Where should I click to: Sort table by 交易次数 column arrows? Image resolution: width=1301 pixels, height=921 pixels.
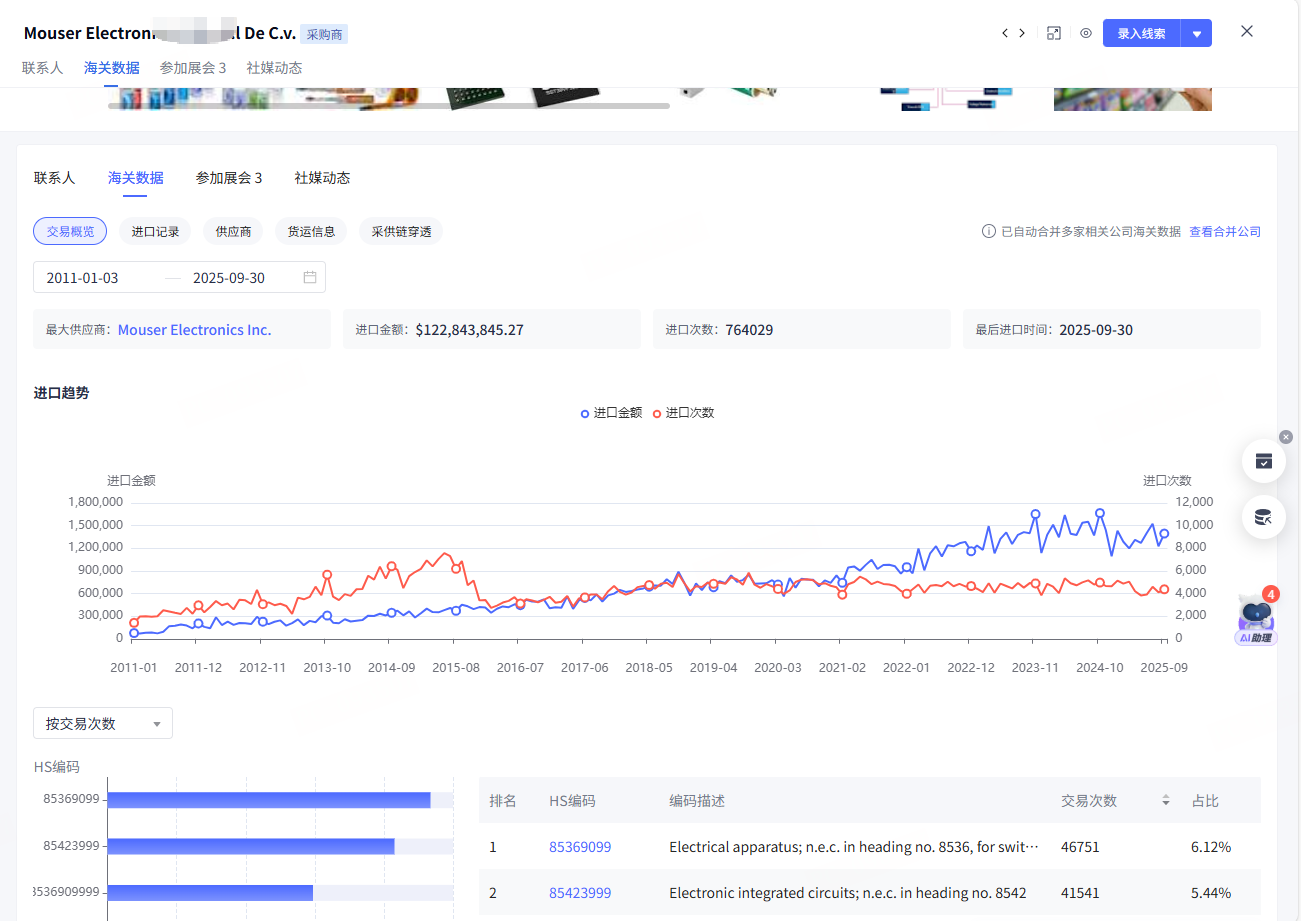coord(1165,801)
